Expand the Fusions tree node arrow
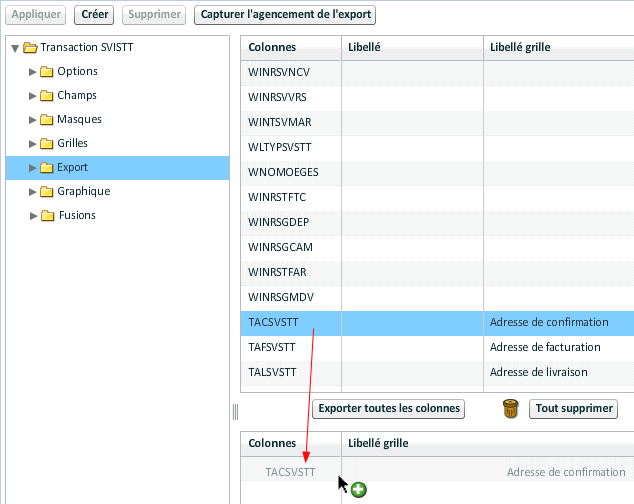 point(32,216)
